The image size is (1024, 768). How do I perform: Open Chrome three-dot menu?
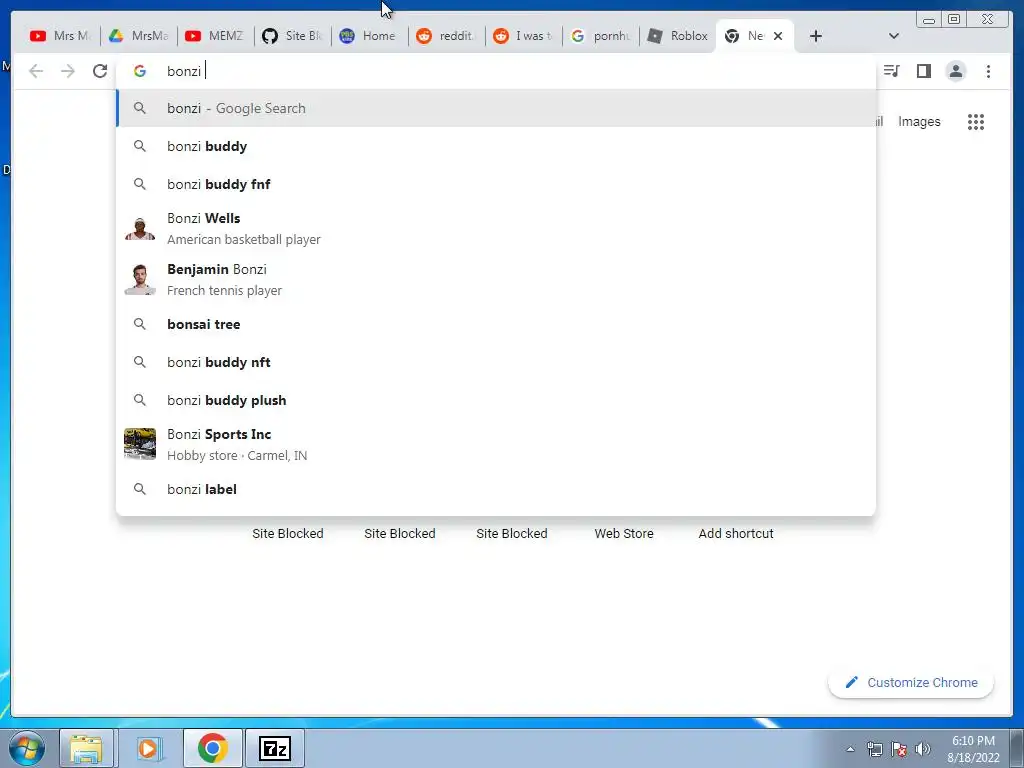pyautogui.click(x=988, y=71)
